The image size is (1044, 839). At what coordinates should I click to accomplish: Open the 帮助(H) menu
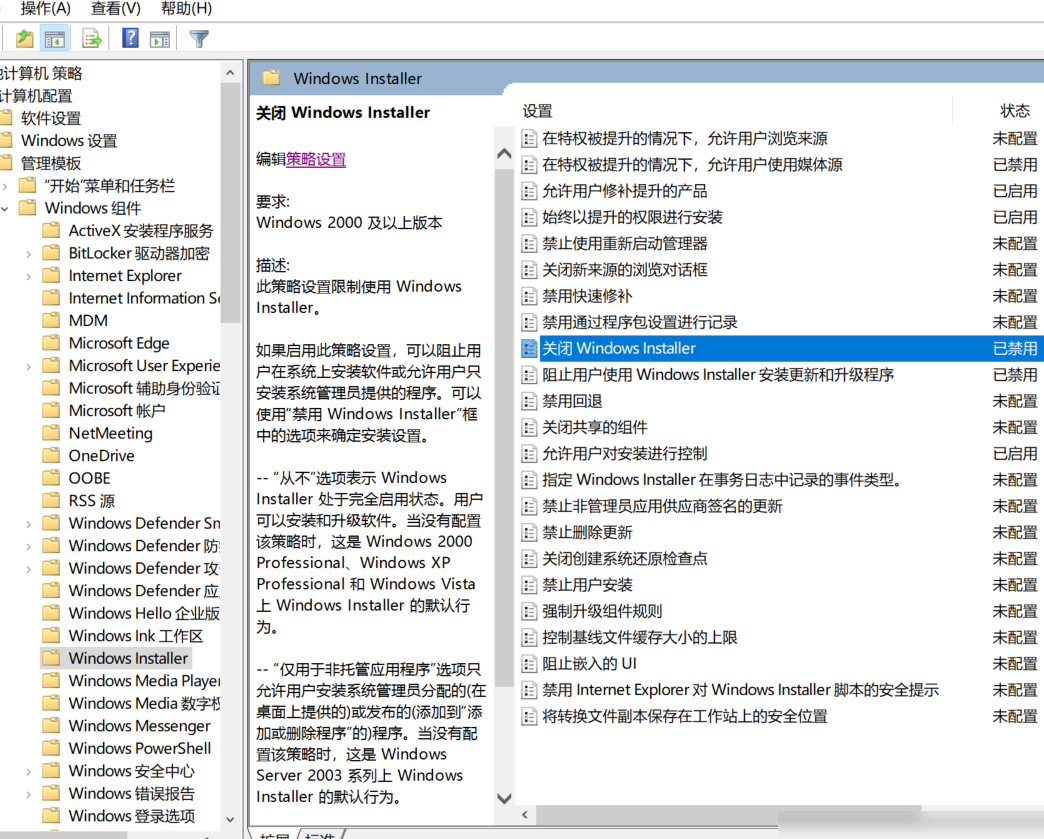(186, 9)
